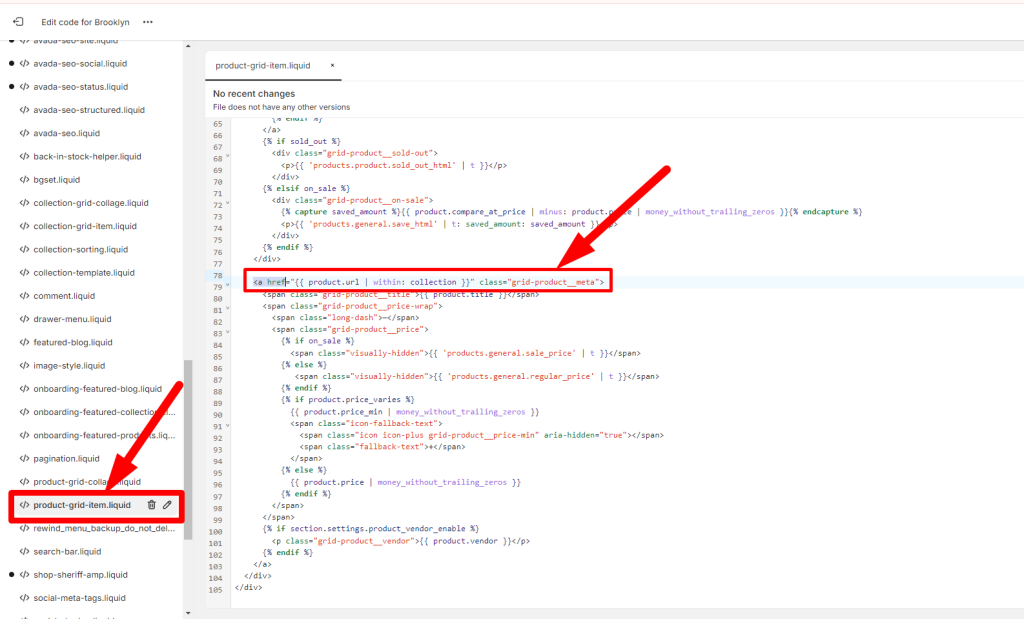The image size is (1024, 619).
Task: Collapse code fold at line 91
Action: (x=228, y=425)
